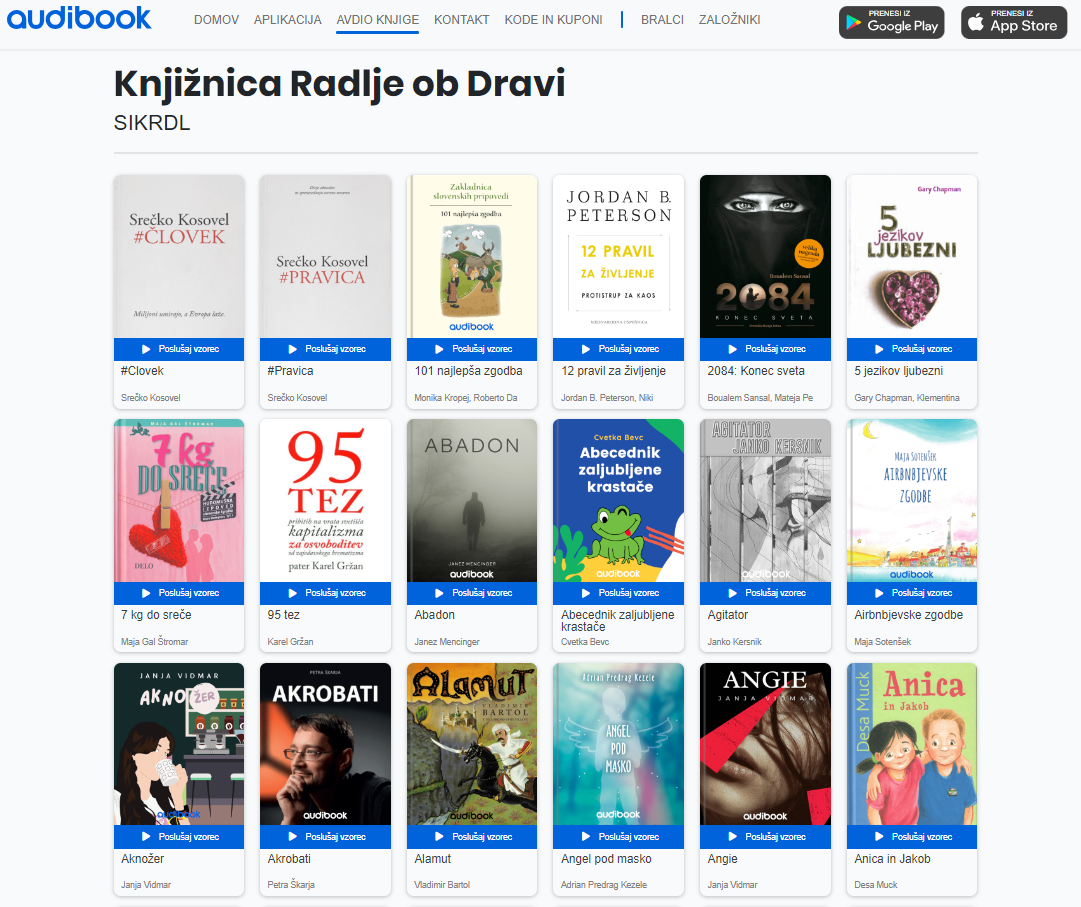Click author text 'Jordan B. Peterson, Niki'

tap(607, 398)
